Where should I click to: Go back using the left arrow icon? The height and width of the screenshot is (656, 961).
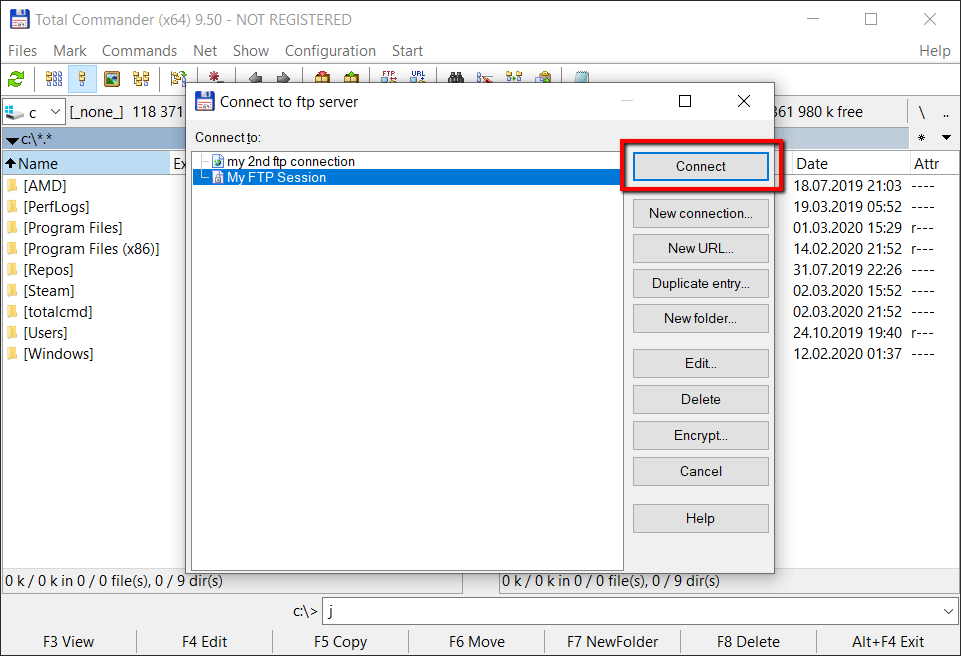click(x=255, y=77)
